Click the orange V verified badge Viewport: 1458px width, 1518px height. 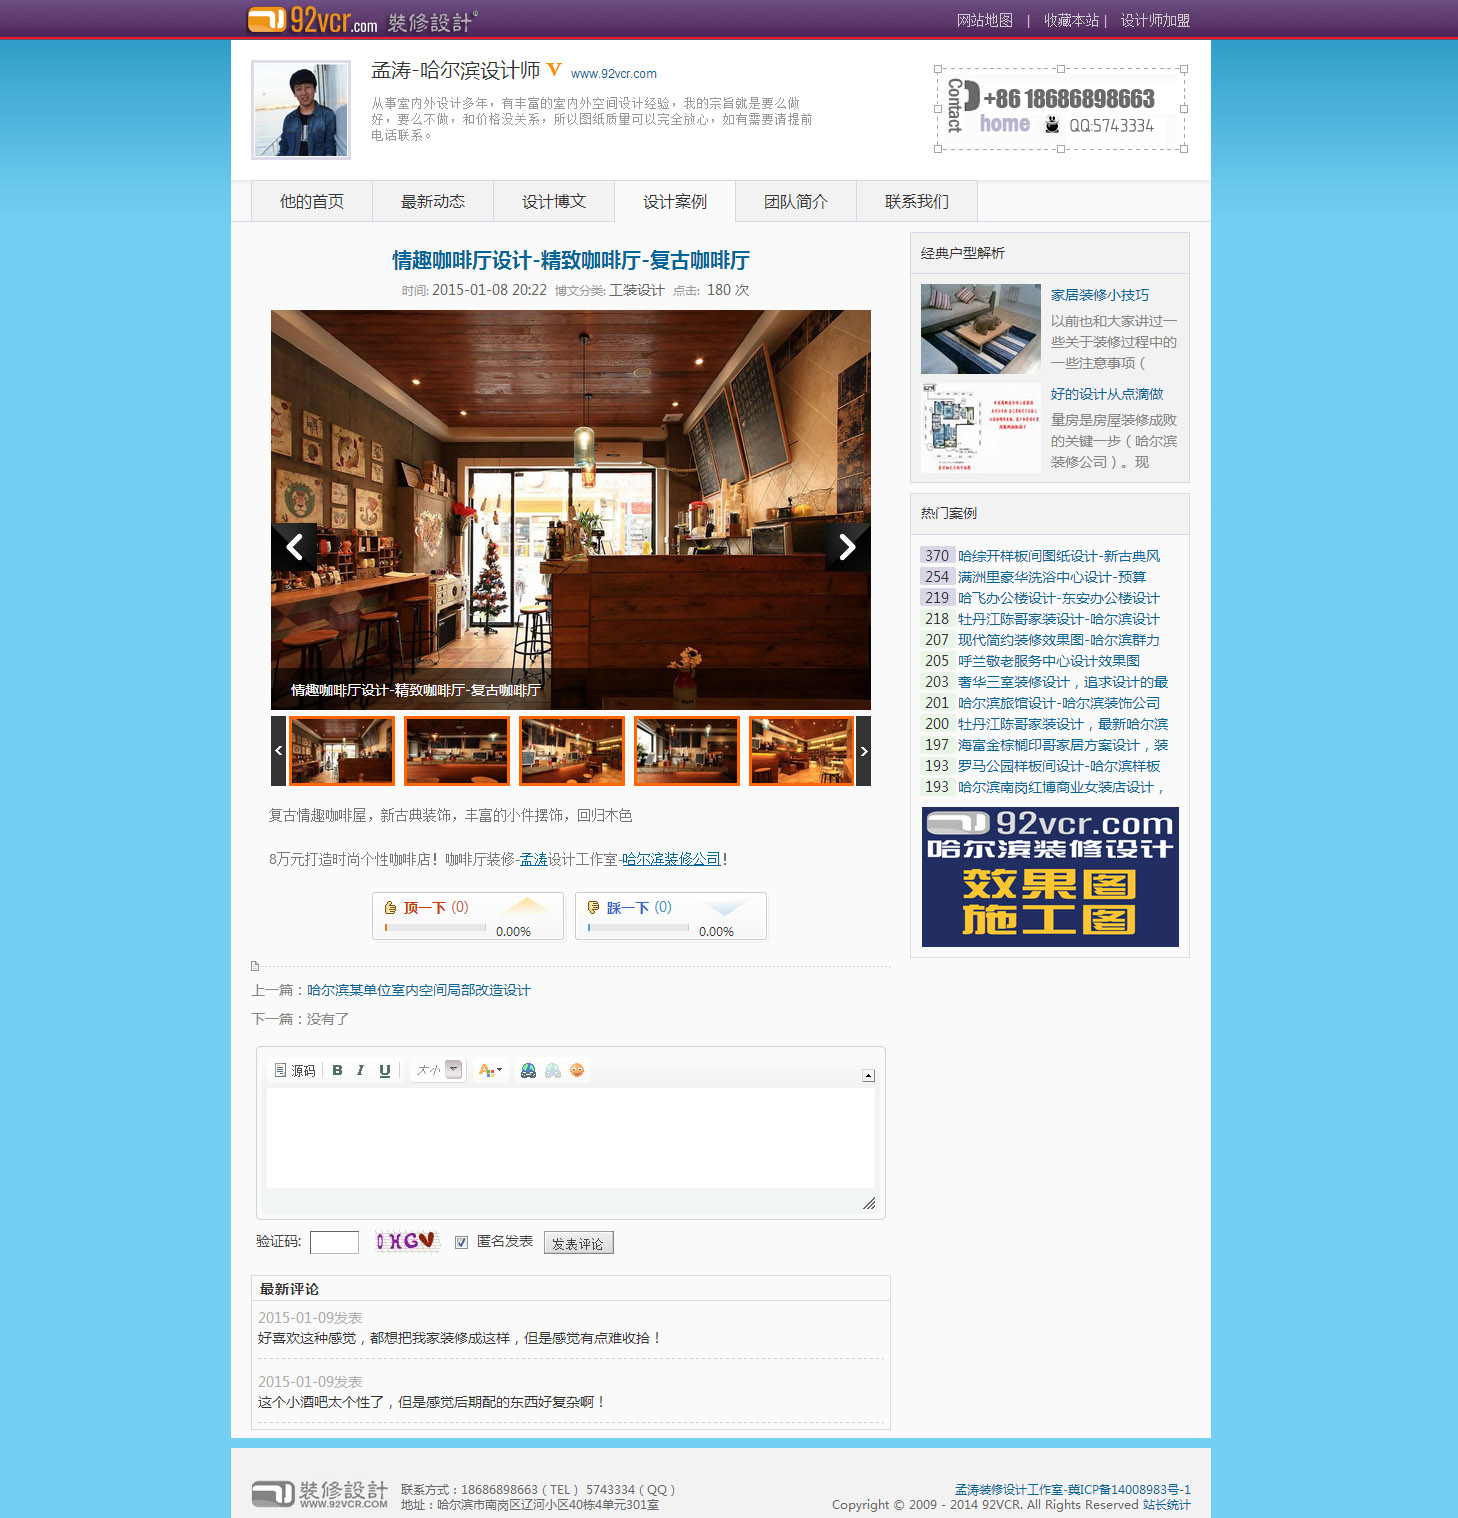pyautogui.click(x=554, y=69)
